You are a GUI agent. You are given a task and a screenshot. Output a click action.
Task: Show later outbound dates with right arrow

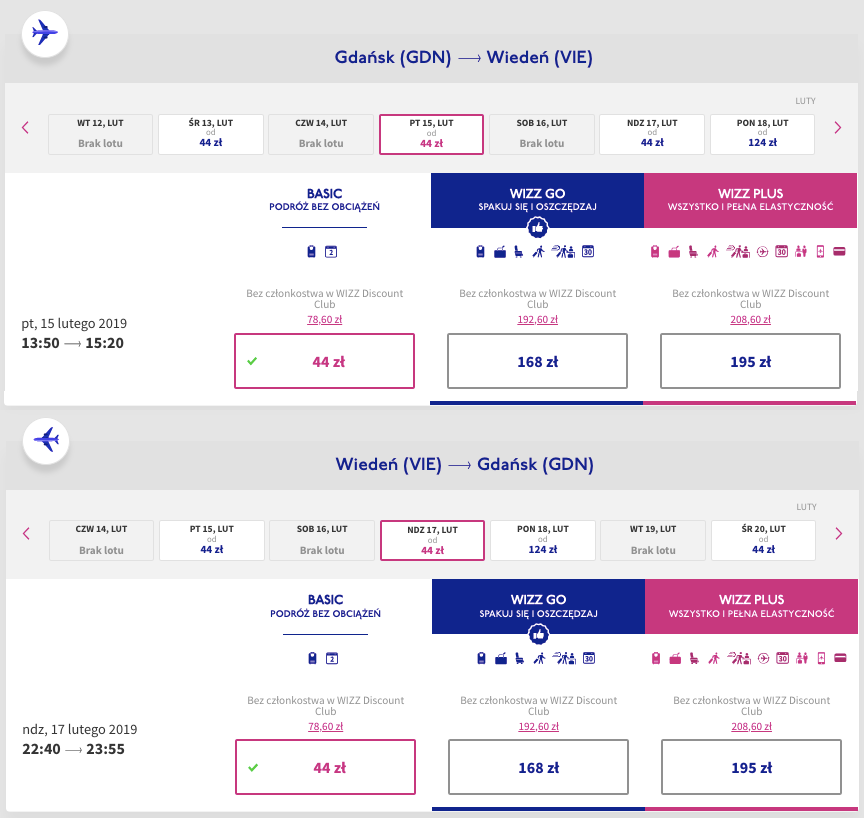click(x=838, y=127)
